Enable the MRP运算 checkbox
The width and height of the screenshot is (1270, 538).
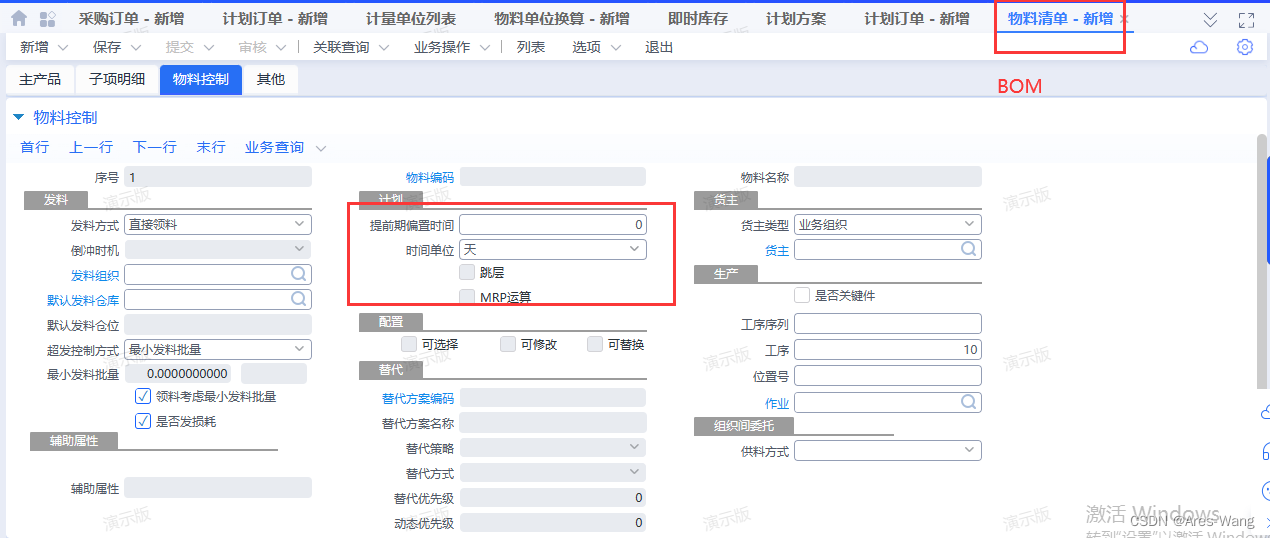(467, 296)
